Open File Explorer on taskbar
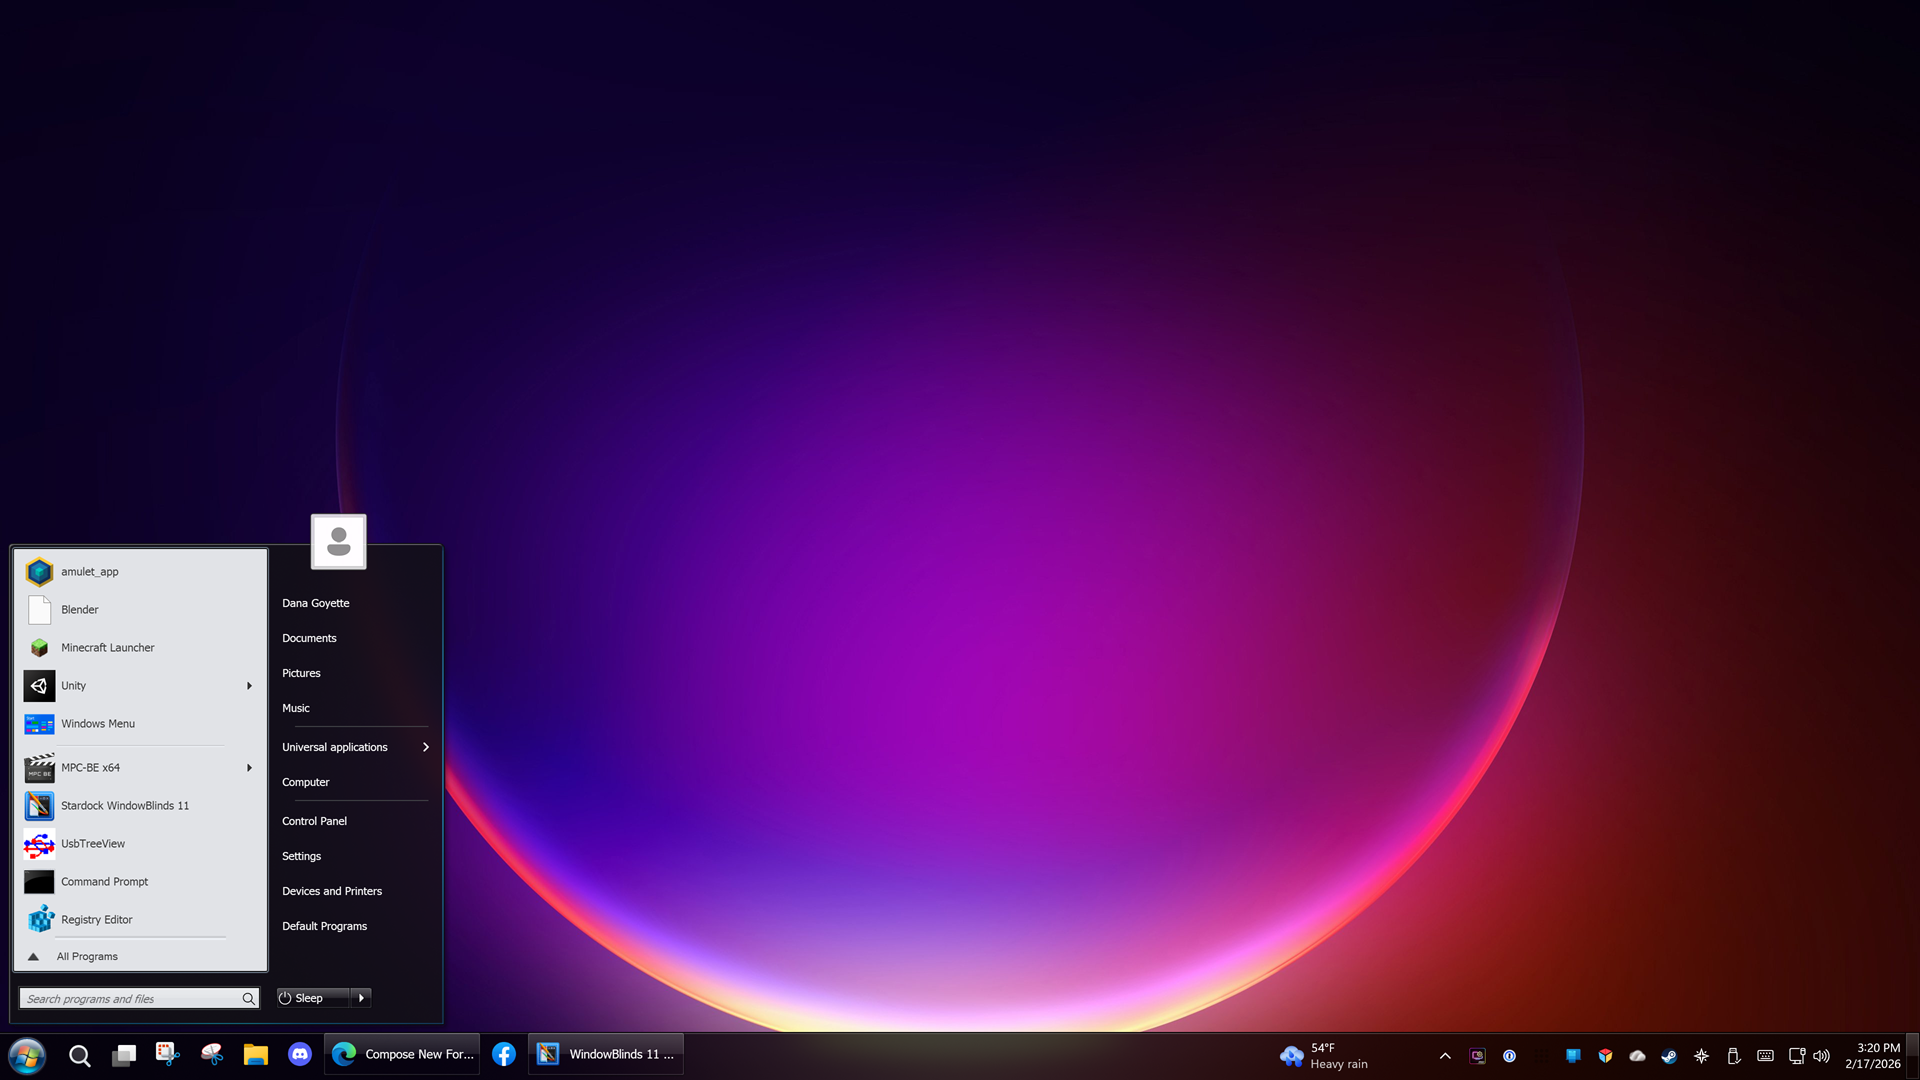The width and height of the screenshot is (1920, 1080). coord(255,1054)
